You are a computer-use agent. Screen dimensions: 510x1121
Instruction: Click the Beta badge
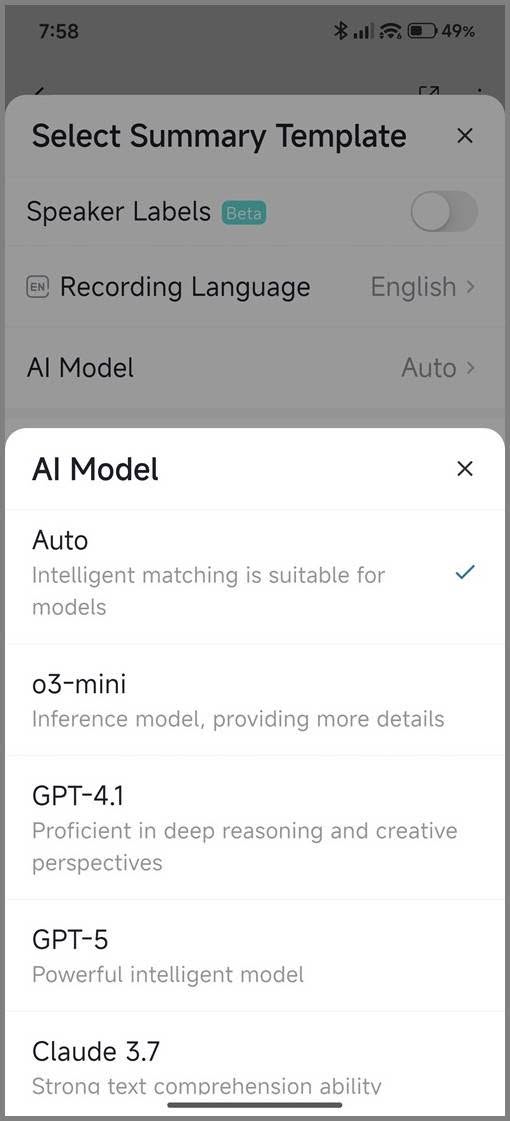[243, 212]
